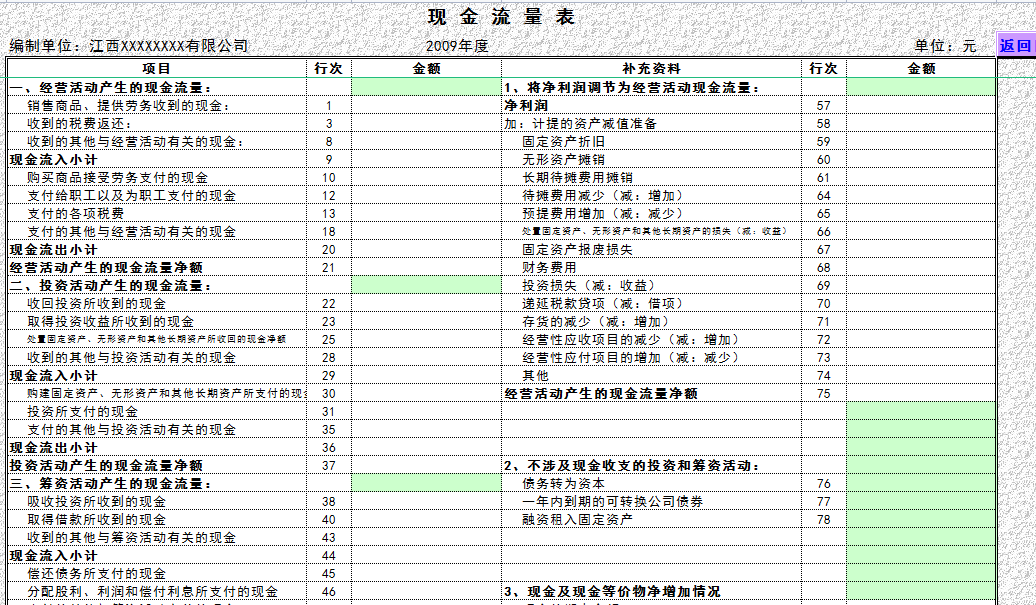Click the 编制单位 company name cell

click(x=129, y=46)
